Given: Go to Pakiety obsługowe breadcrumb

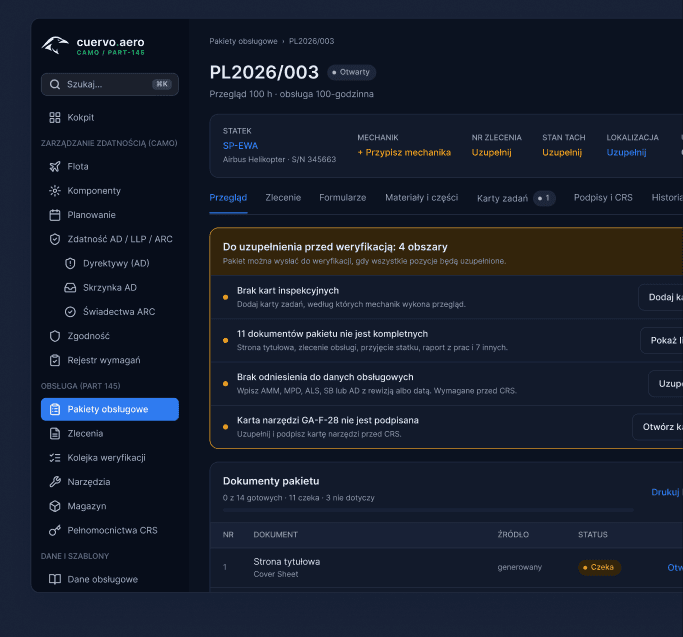Looking at the screenshot, I should pos(243,41).
